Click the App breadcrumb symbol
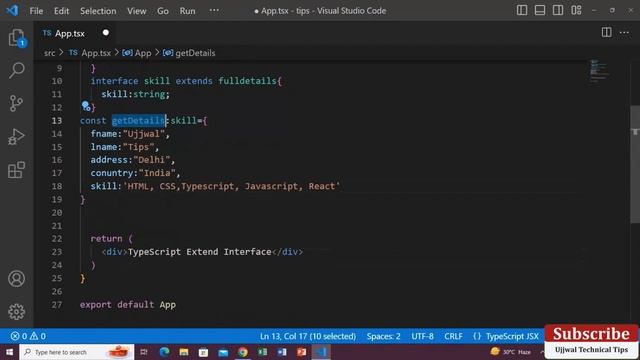Image resolution: width=640 pixels, height=360 pixels. [137, 53]
